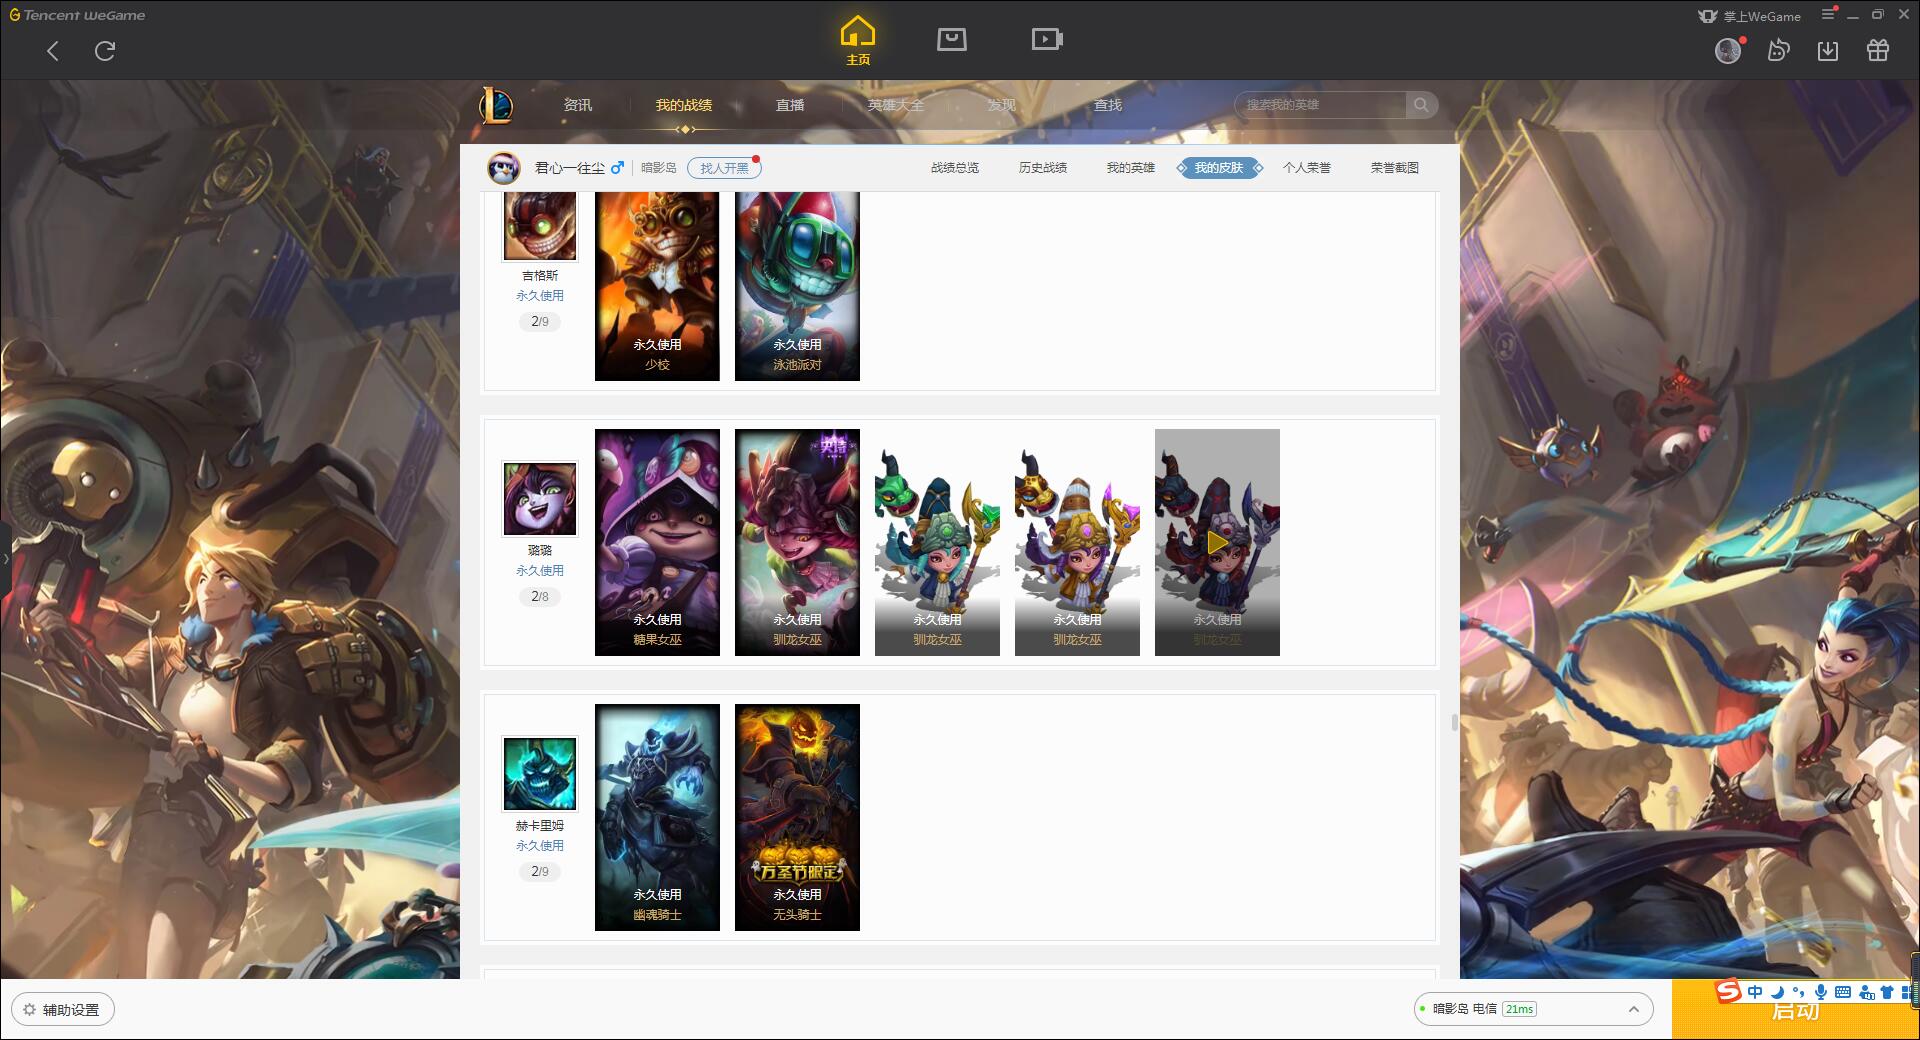Expand the left sidebar collapse arrow
The image size is (1920, 1040).
click(5, 558)
